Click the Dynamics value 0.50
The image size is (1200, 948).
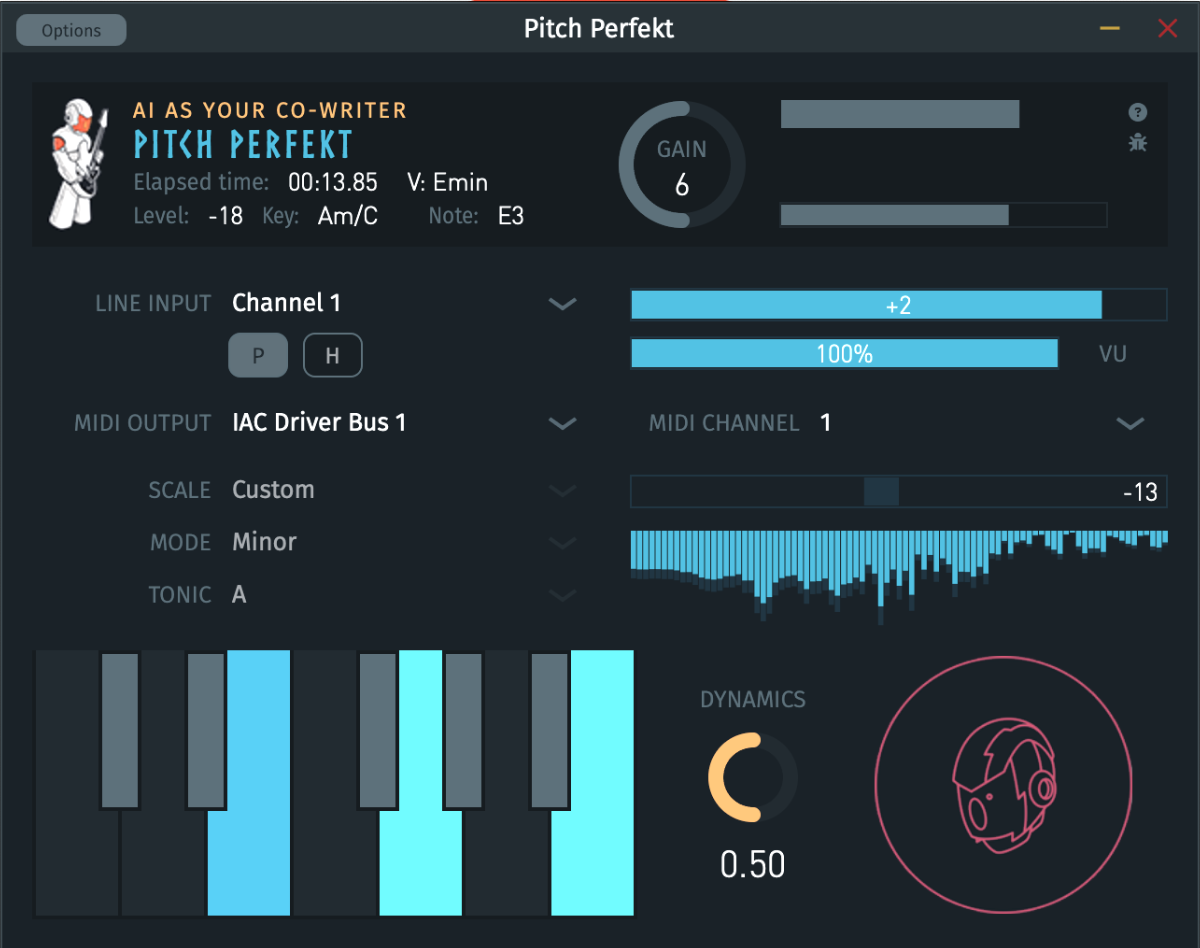pos(753,865)
